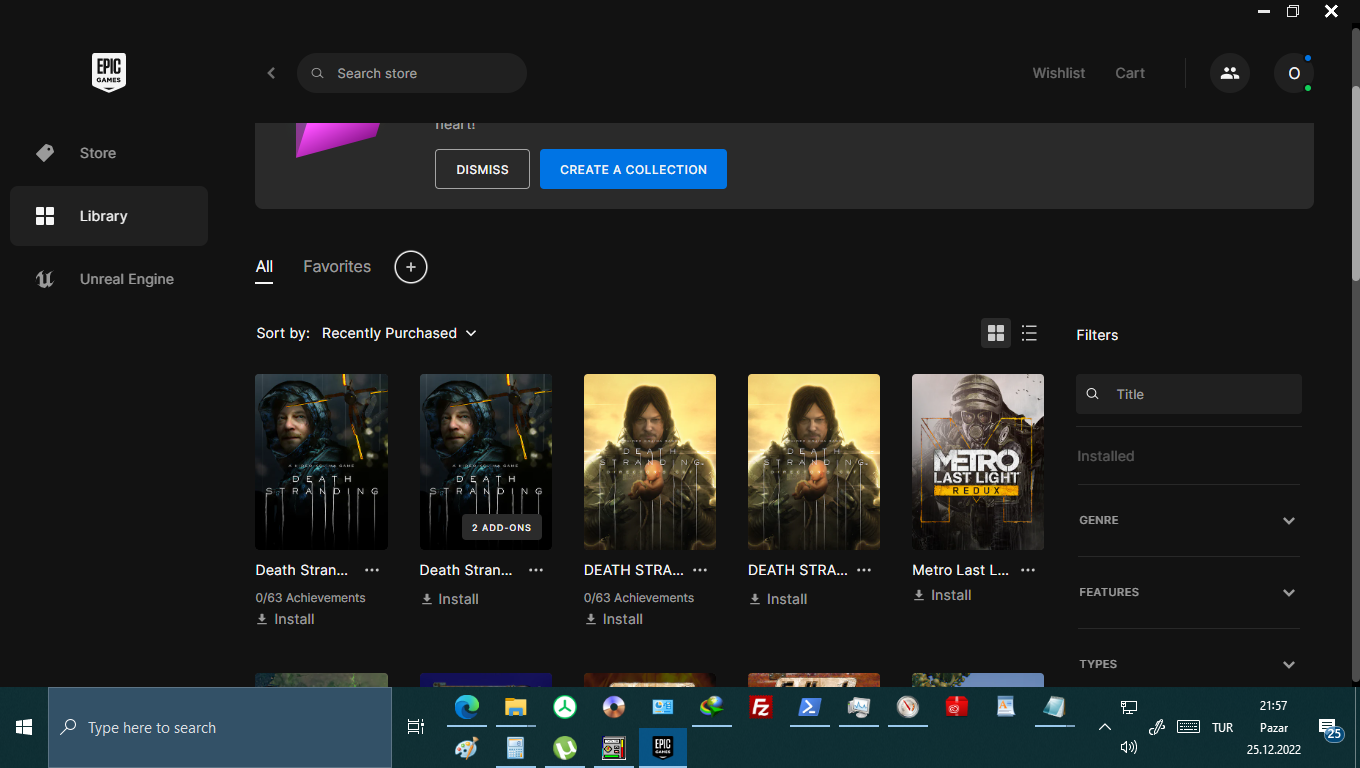Image resolution: width=1360 pixels, height=768 pixels.
Task: Change the TUR input language
Action: point(1222,728)
